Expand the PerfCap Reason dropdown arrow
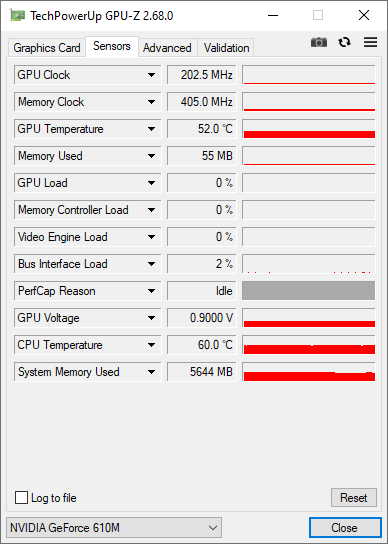The image size is (388, 544). (x=151, y=291)
